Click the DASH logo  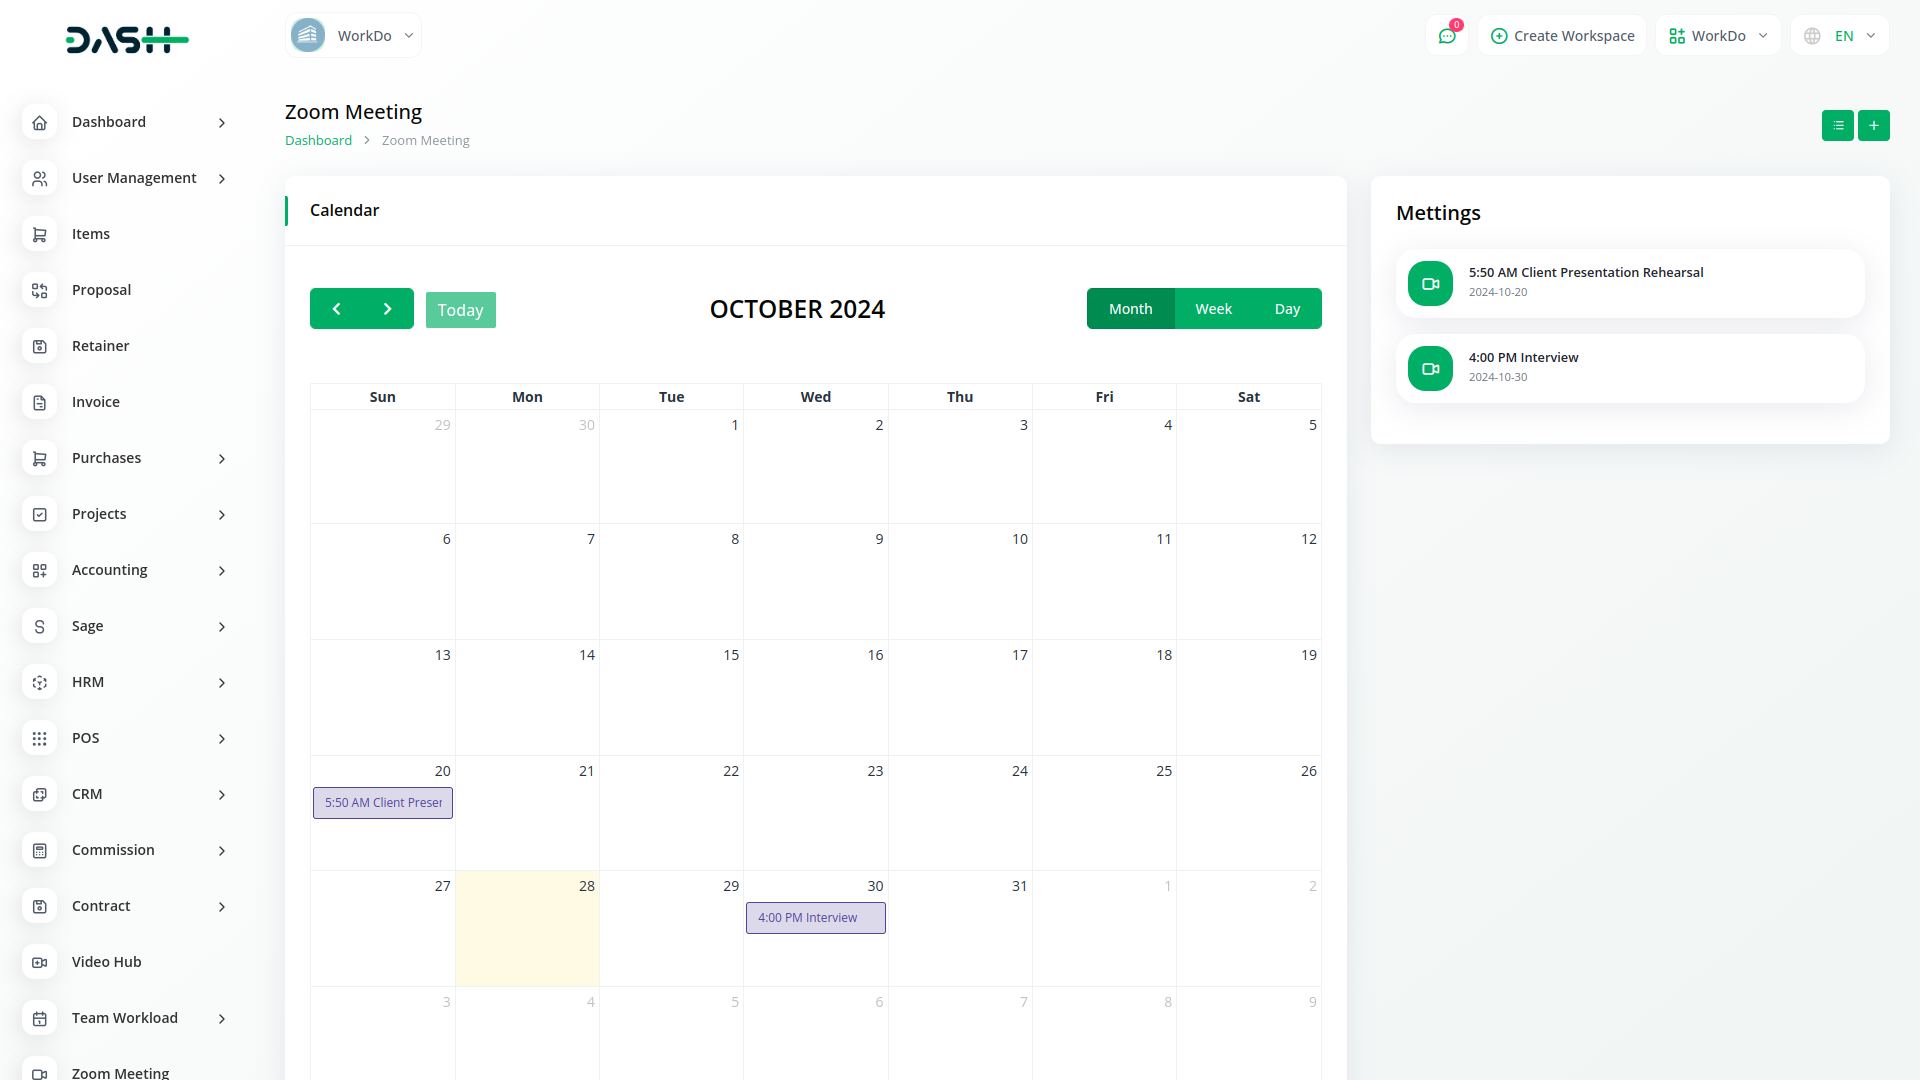point(127,40)
